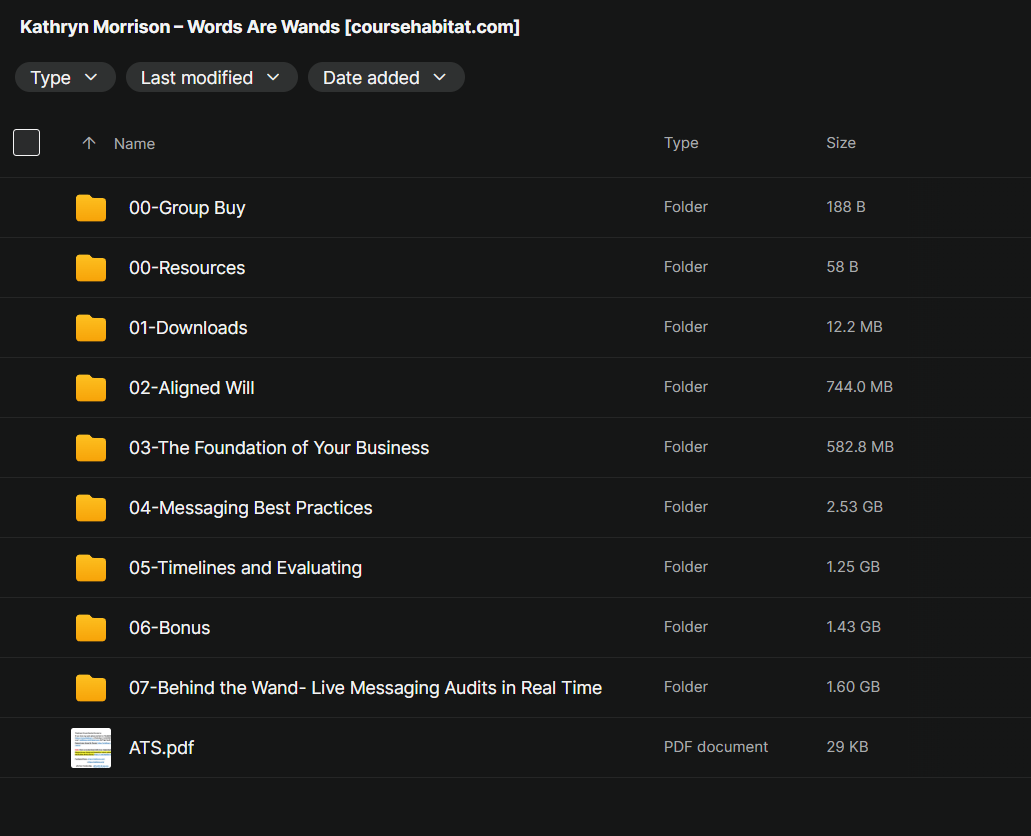Viewport: 1031px width, 836px height.
Task: Open the 03-The Foundation of Your Business folder
Action: (x=279, y=448)
